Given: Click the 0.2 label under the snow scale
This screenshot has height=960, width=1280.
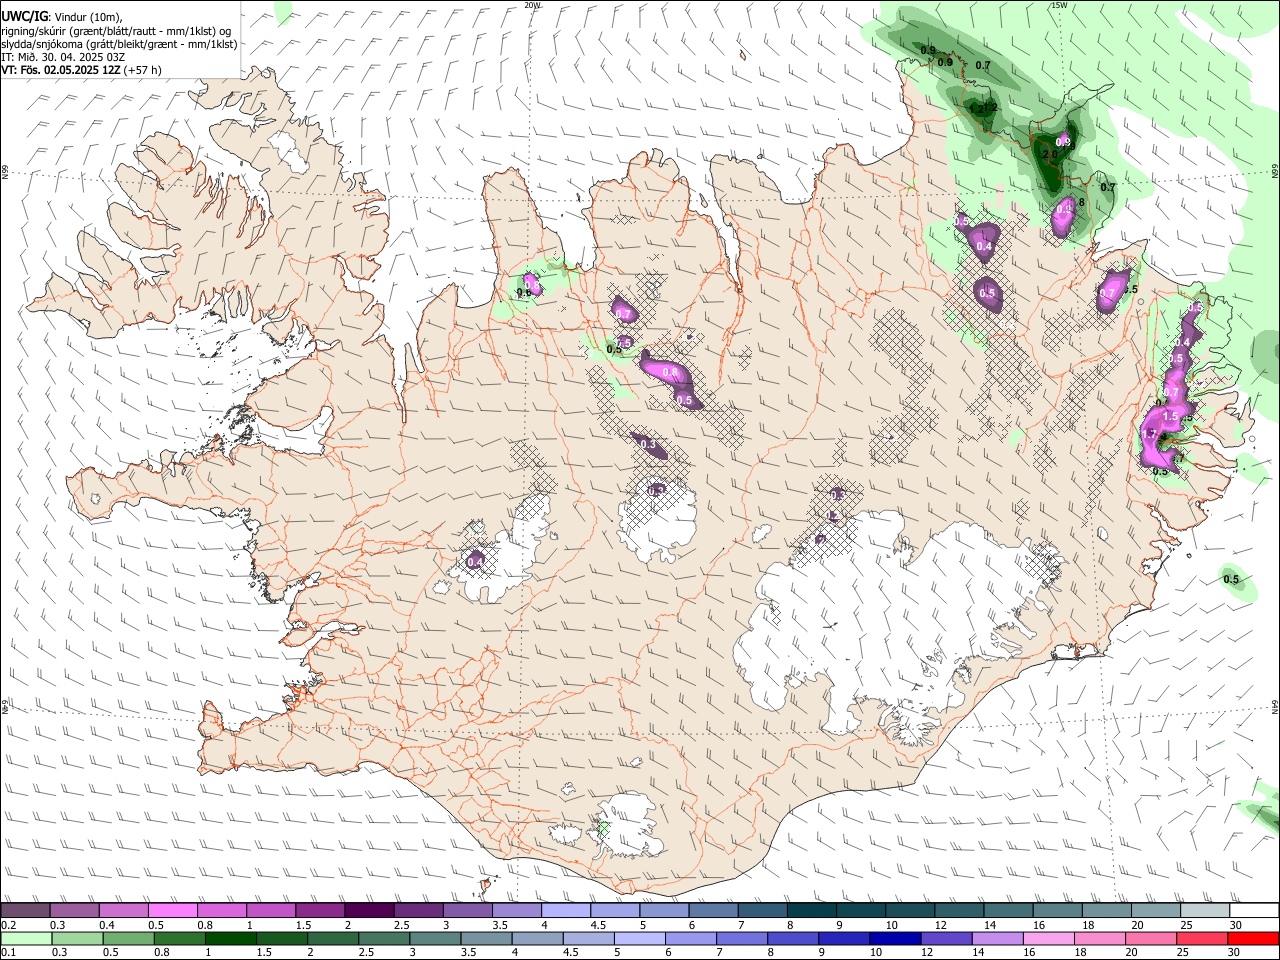Looking at the screenshot, I should (x=8, y=925).
